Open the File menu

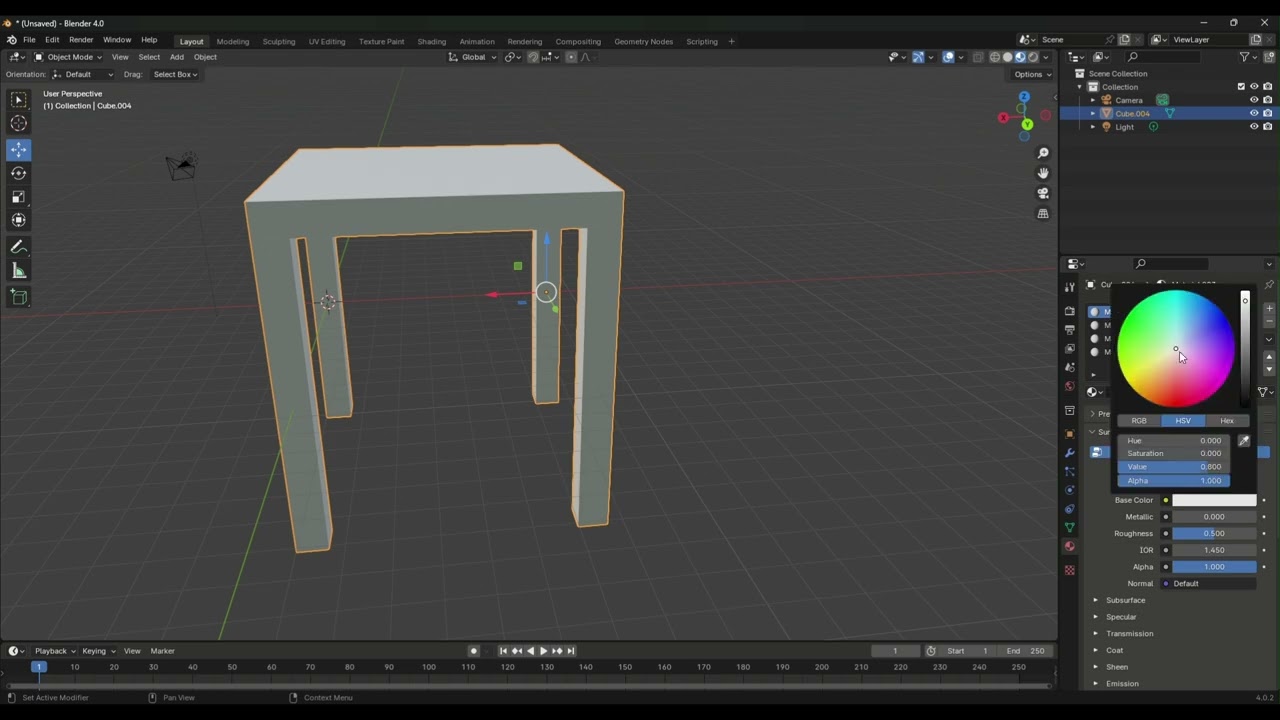[x=29, y=40]
